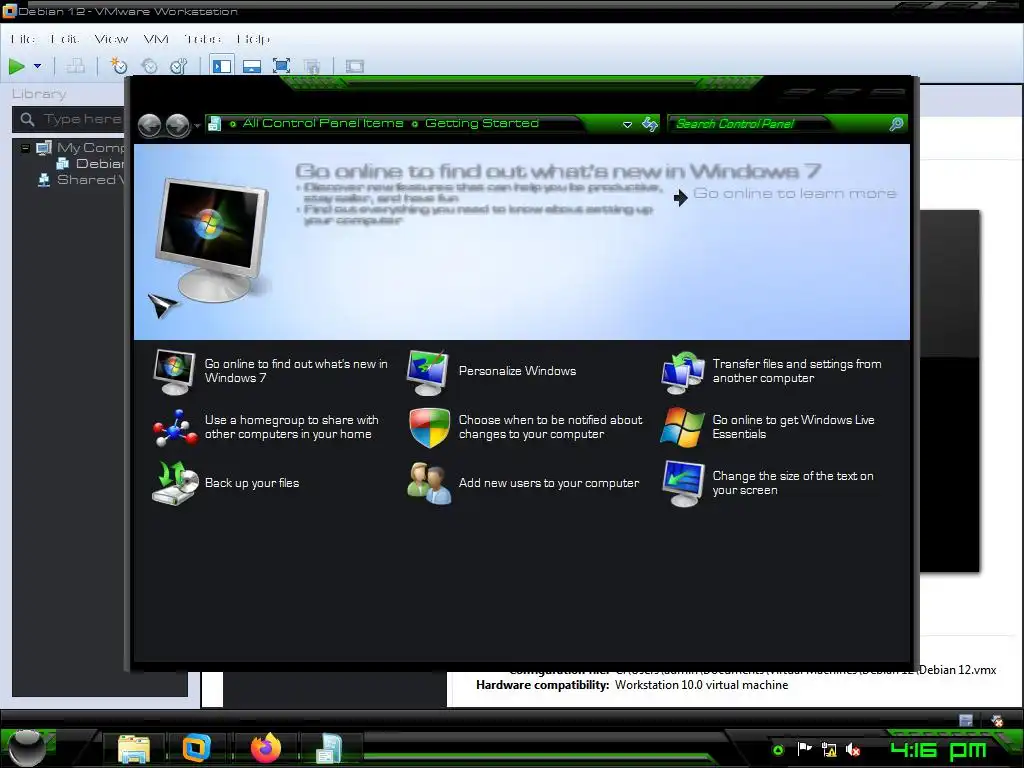Click the Getting Started breadcrumb
Viewport: 1024px width, 768px height.
[482, 123]
